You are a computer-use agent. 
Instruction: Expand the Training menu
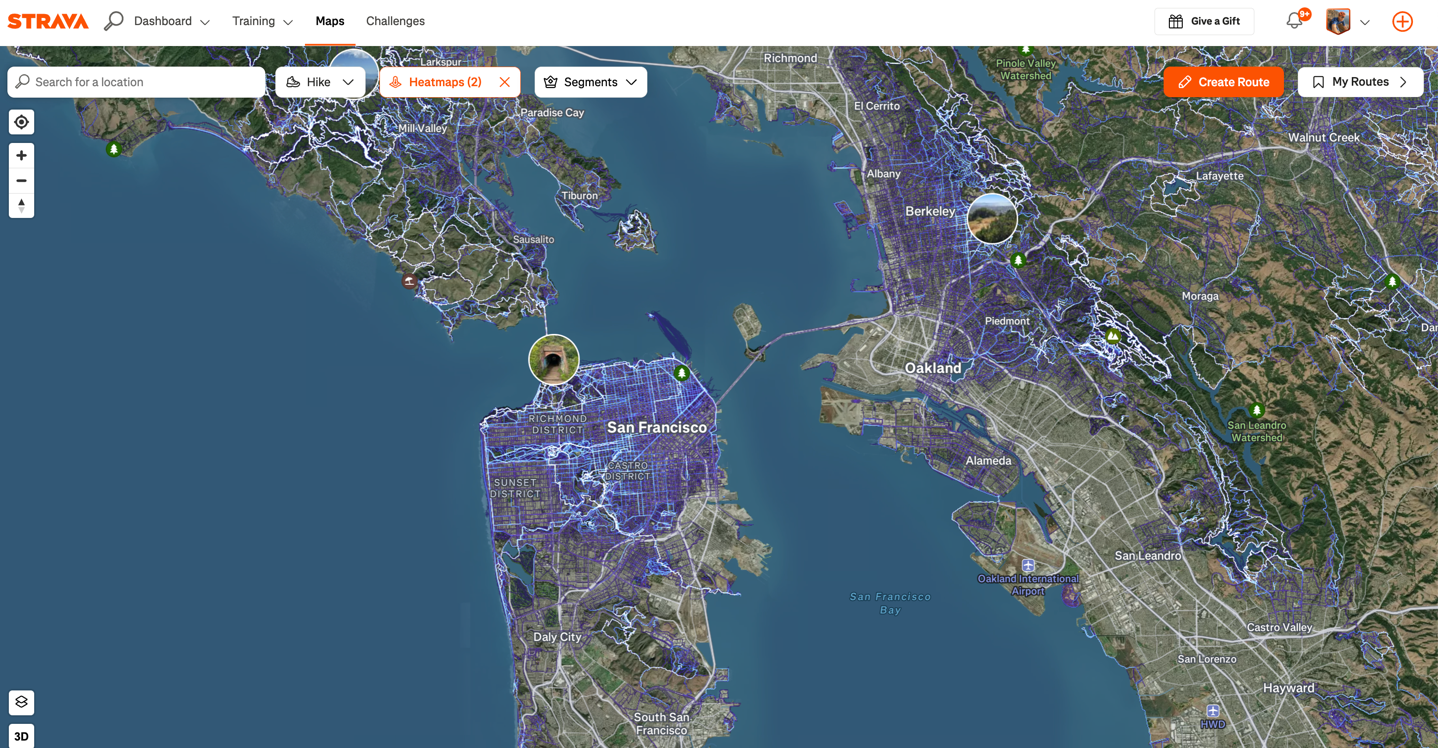pyautogui.click(x=262, y=21)
